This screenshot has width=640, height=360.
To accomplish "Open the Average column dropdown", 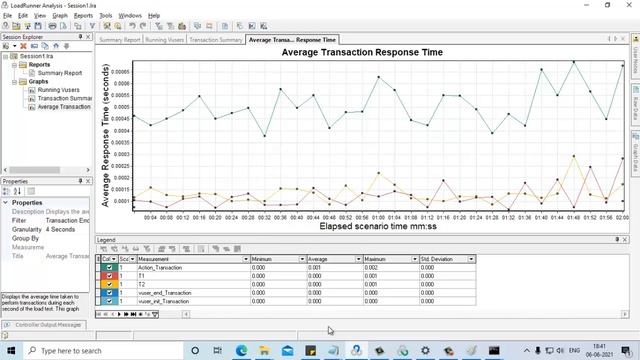I will tap(358, 259).
